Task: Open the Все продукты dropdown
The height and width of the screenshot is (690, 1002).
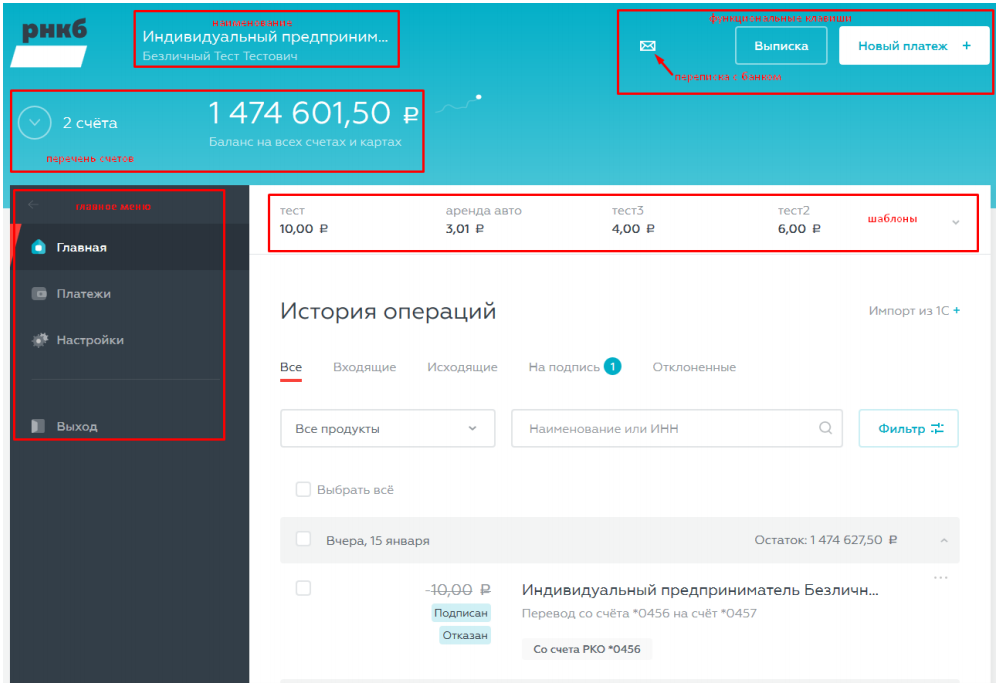Action: pyautogui.click(x=387, y=428)
